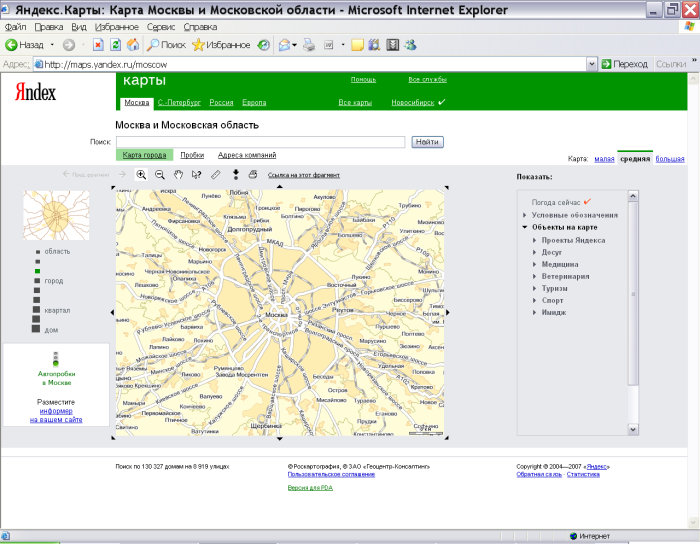Viewport: 700px width, 544px height.
Task: Click the objects panel scroll down arrow
Action: pyautogui.click(x=633, y=429)
